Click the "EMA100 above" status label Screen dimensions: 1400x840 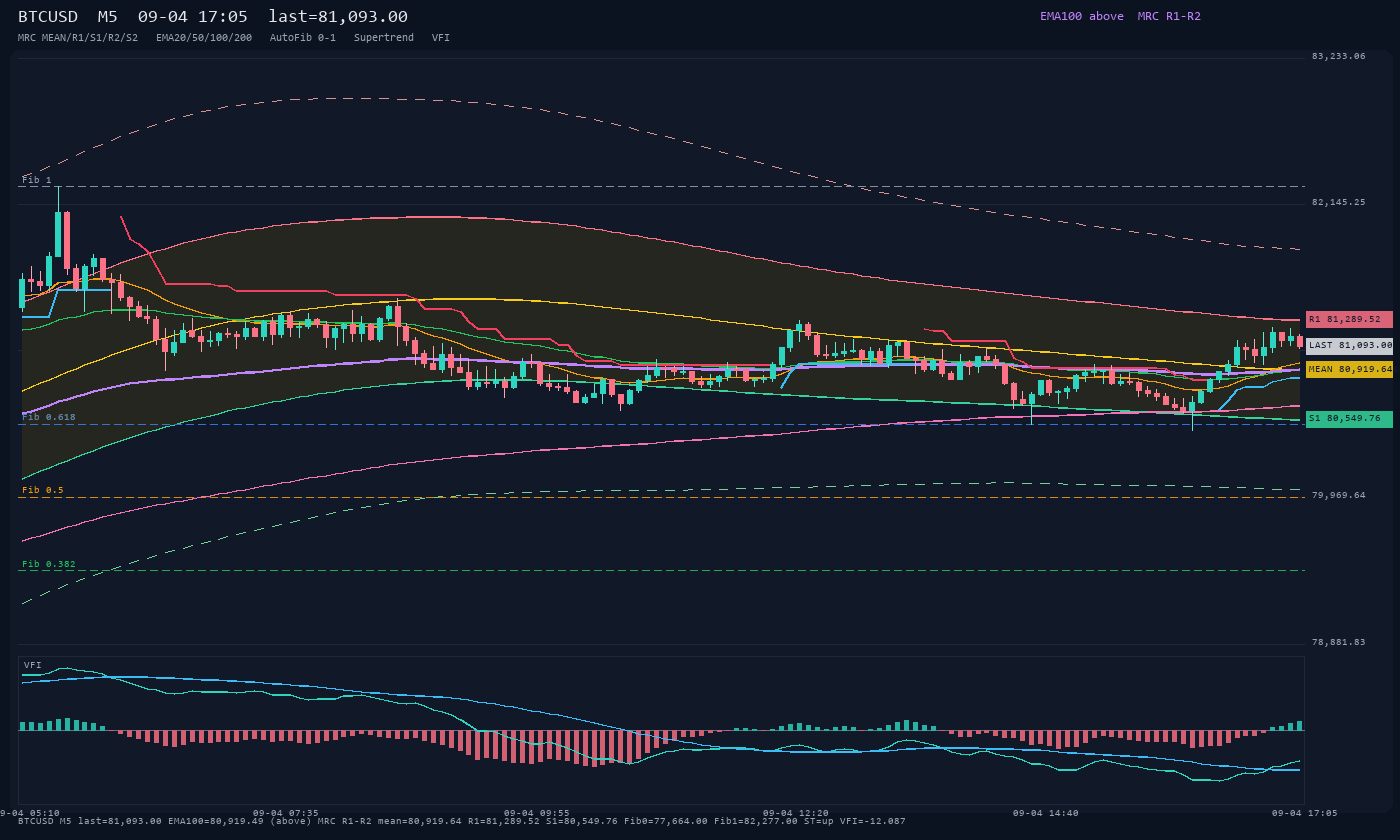coord(1081,16)
